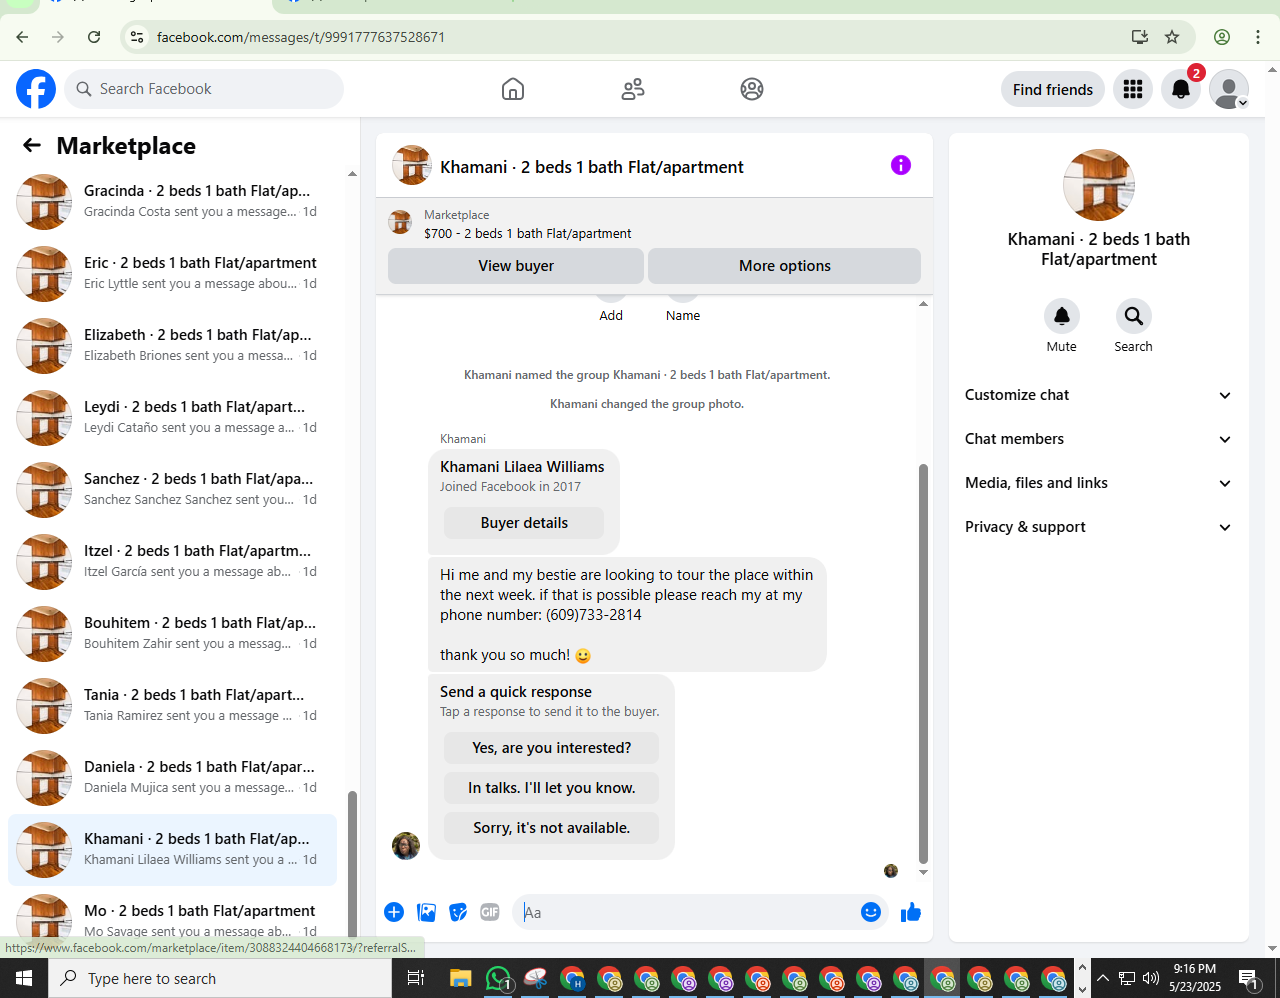Open the Facebook logo home link
This screenshot has height=998, width=1280.
pos(36,89)
